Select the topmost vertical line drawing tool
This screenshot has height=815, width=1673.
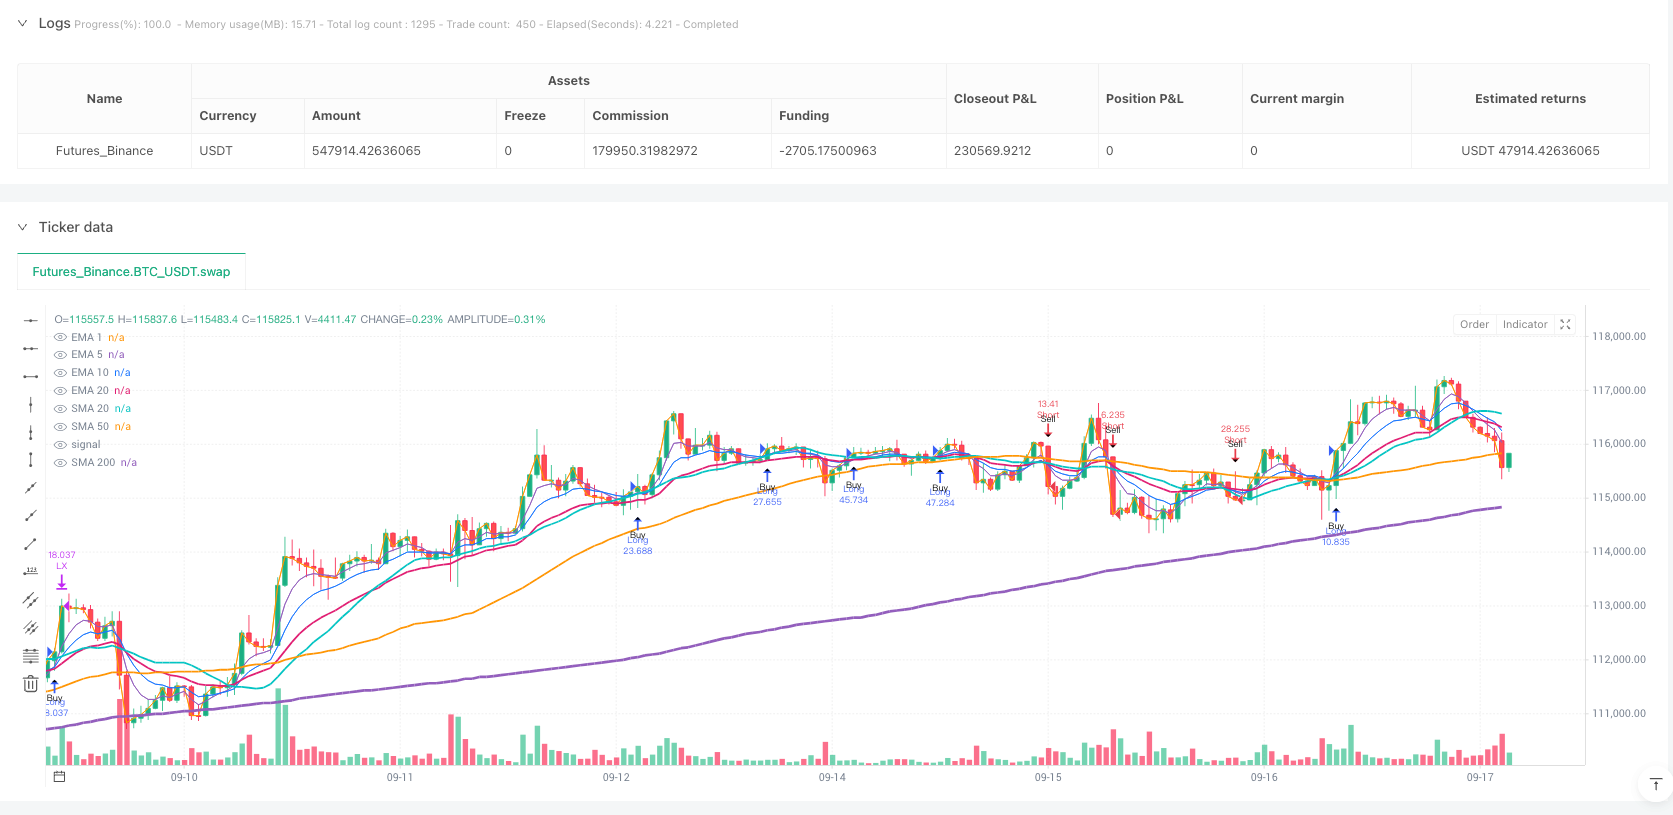coord(31,404)
